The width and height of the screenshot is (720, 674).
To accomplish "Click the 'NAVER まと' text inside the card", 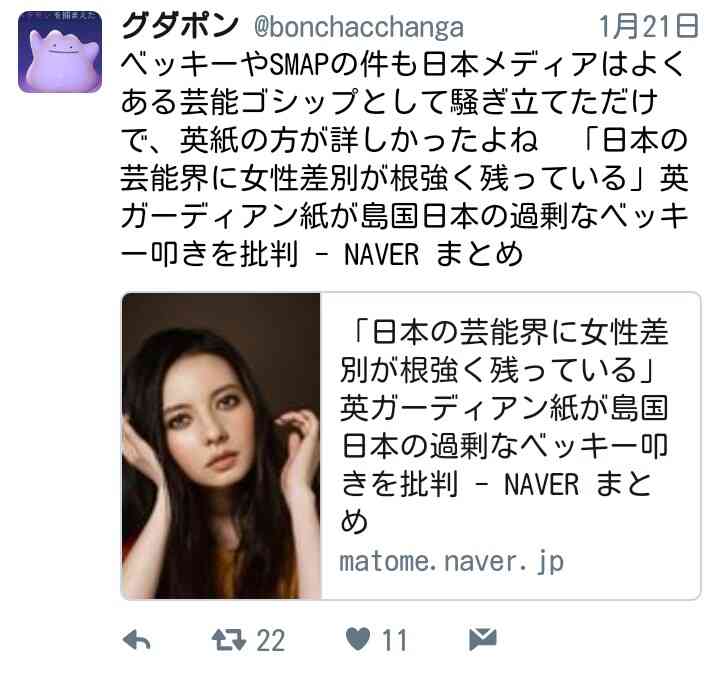I will (x=578, y=484).
